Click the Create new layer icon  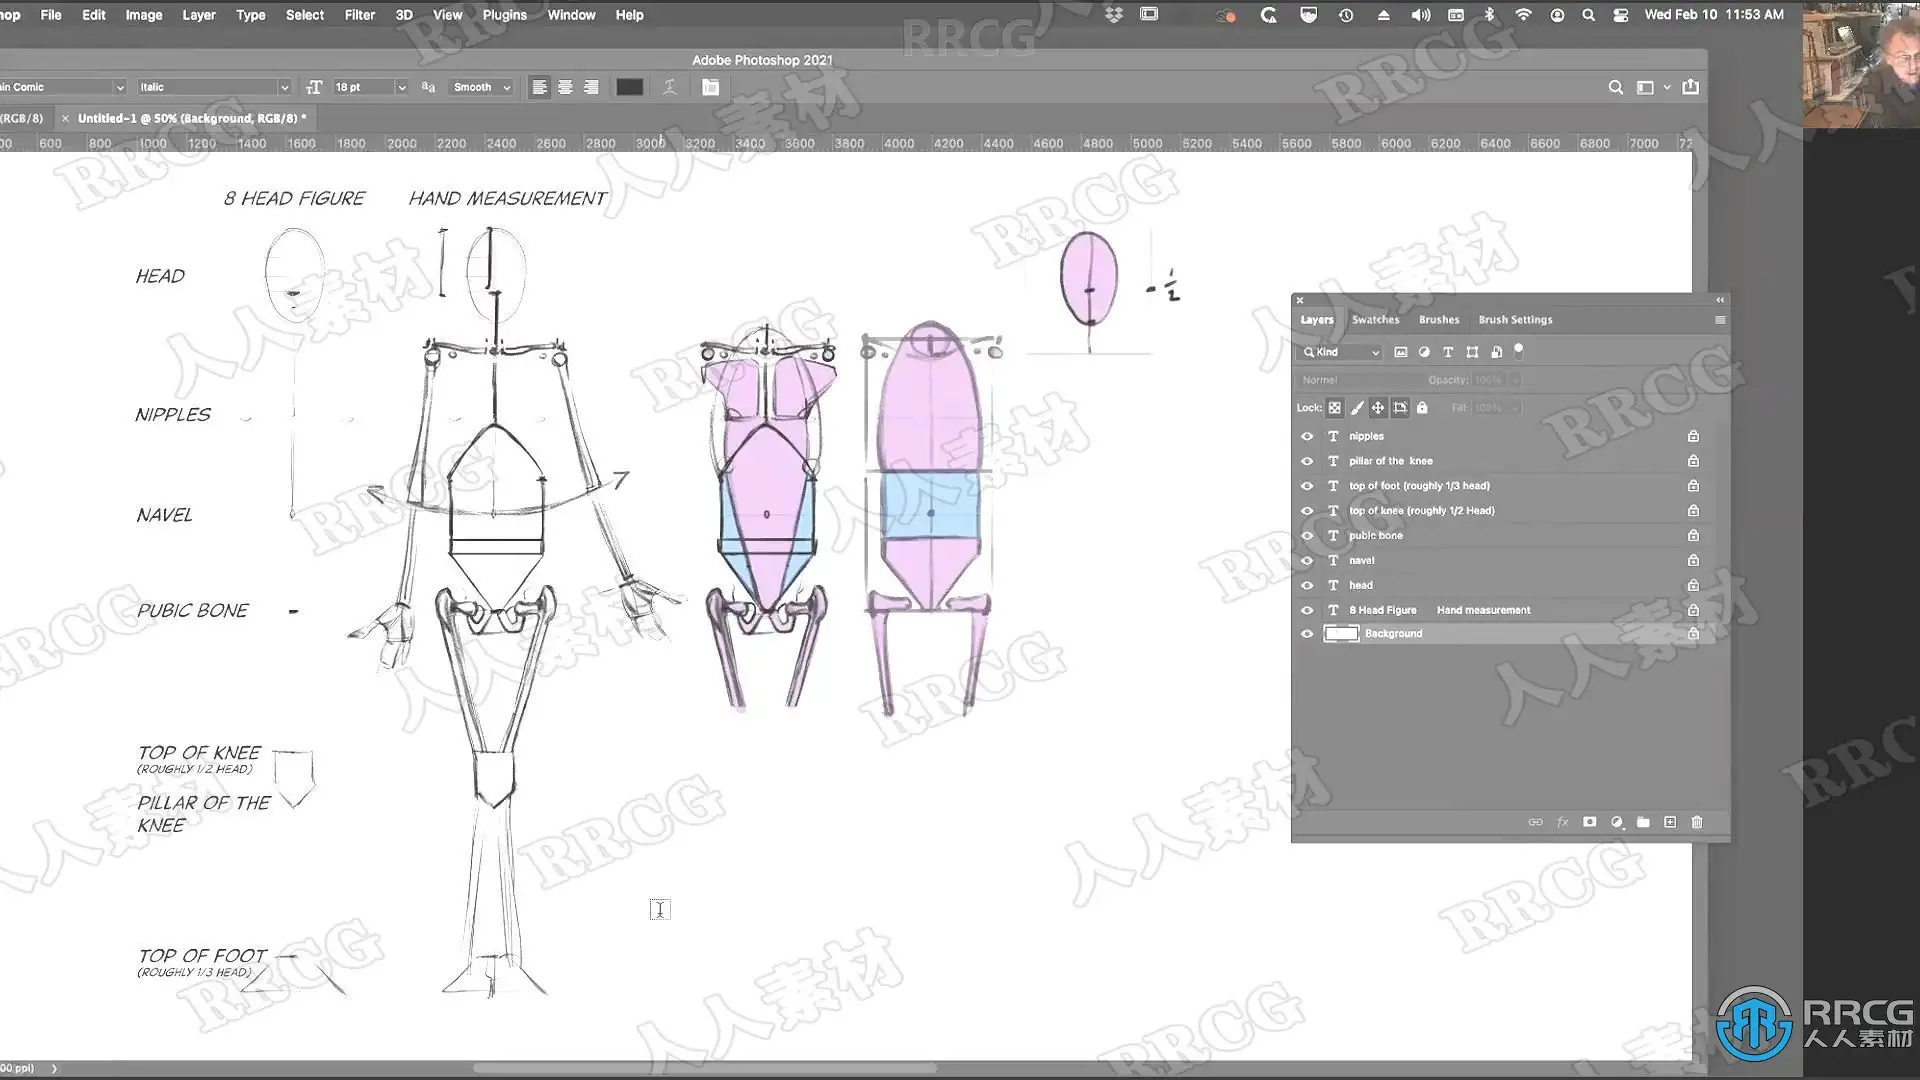pyautogui.click(x=1670, y=822)
